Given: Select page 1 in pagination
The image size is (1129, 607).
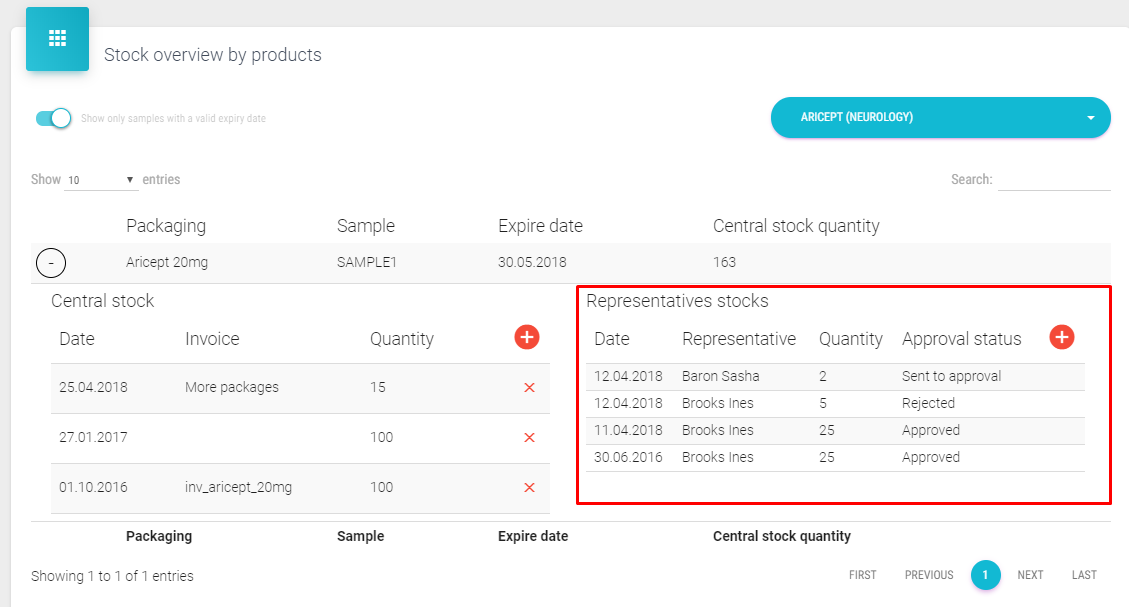Looking at the screenshot, I should (985, 575).
